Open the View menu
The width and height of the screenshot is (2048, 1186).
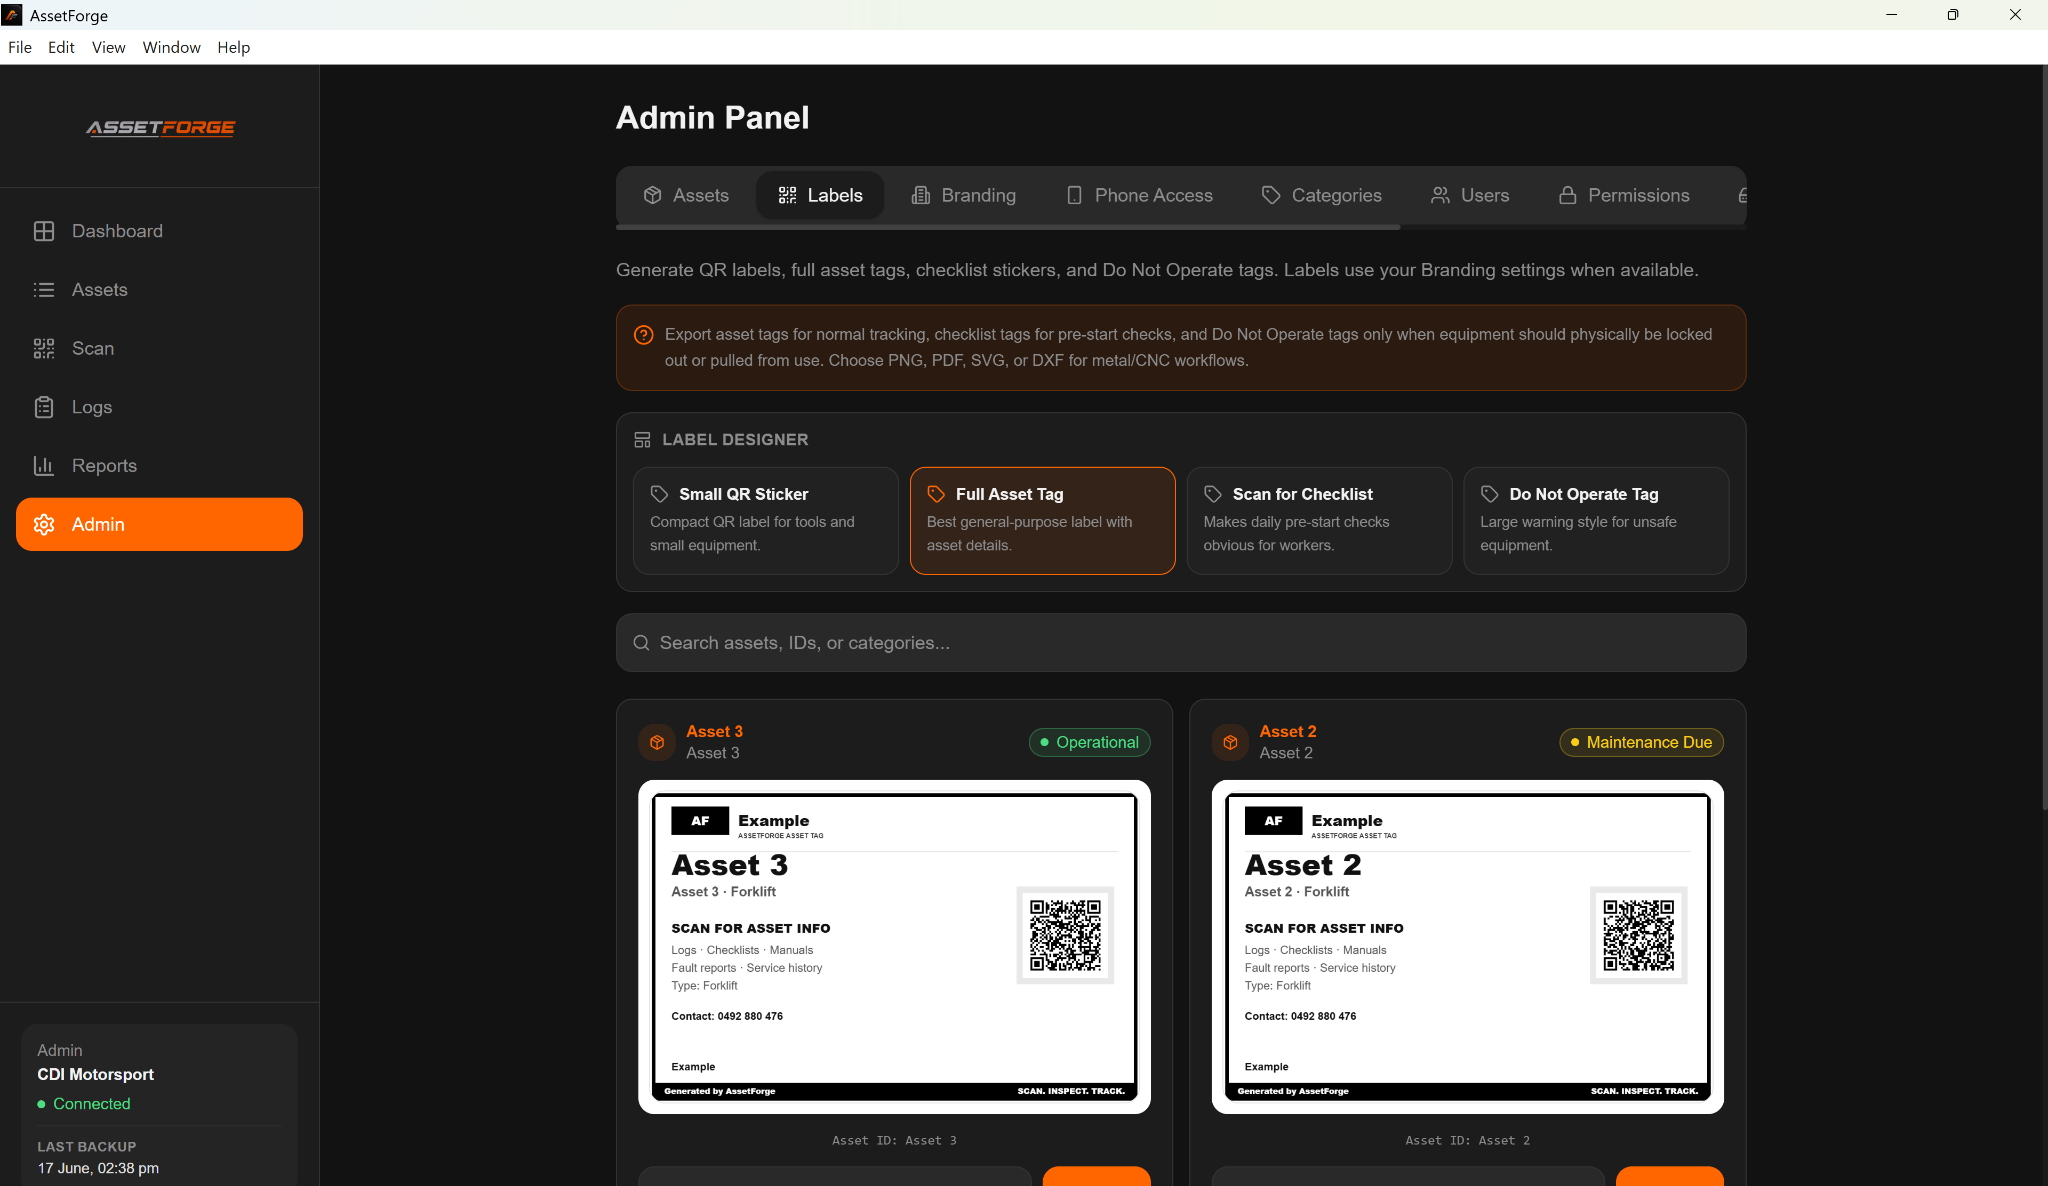[x=108, y=47]
